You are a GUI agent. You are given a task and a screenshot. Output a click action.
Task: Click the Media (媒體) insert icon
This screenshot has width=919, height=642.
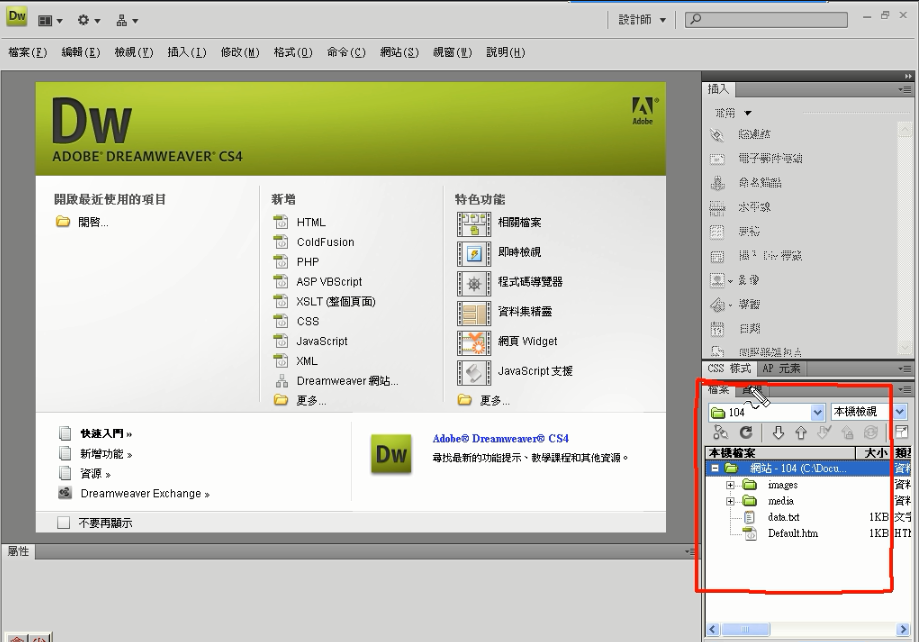[x=717, y=305]
